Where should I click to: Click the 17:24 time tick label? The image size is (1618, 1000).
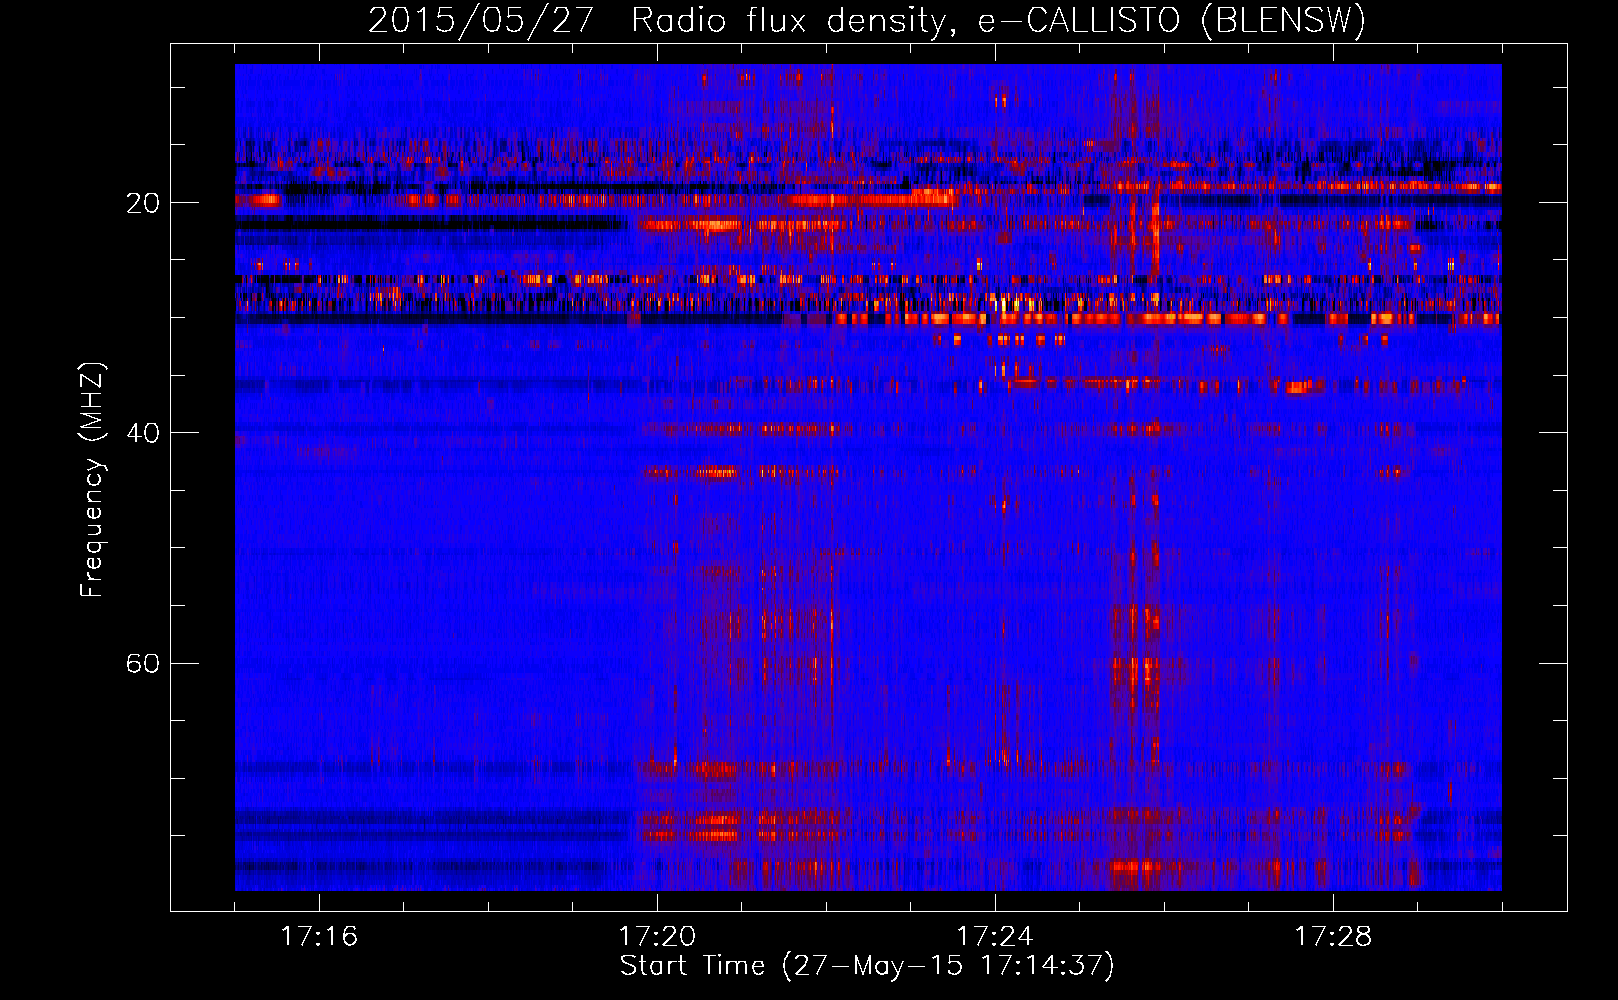click(x=995, y=937)
